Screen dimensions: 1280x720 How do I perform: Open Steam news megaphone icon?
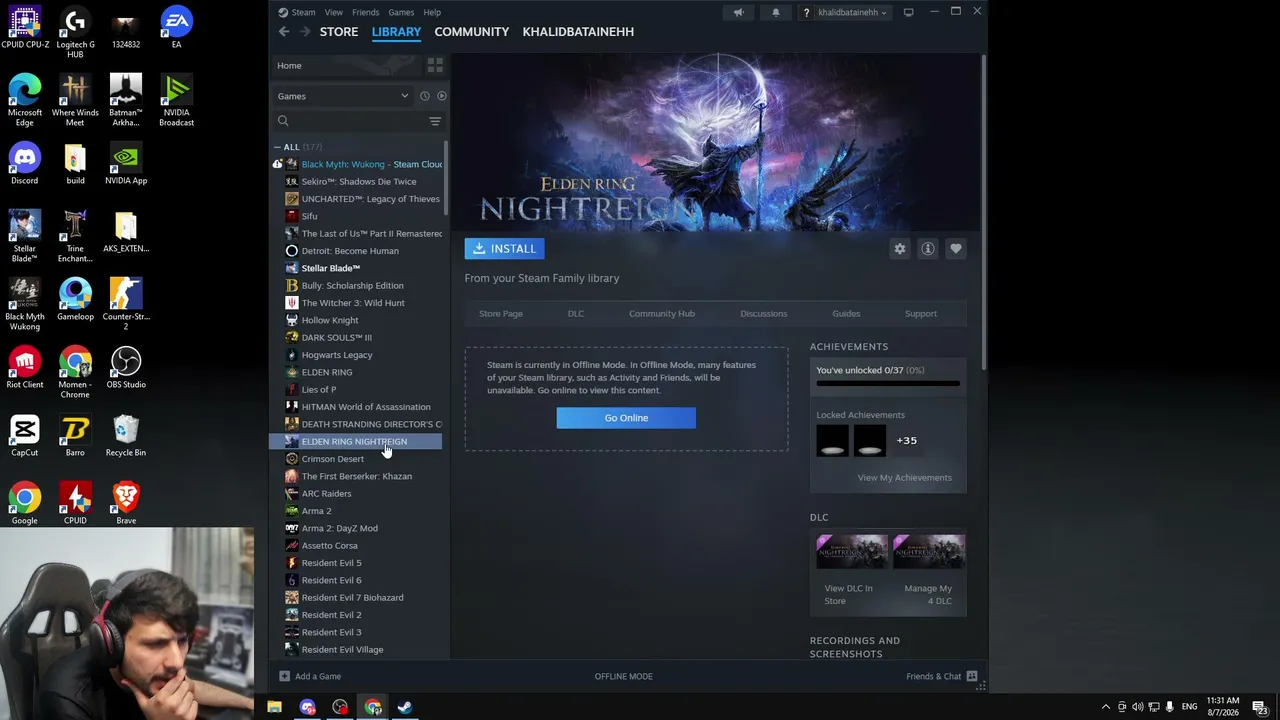(739, 12)
